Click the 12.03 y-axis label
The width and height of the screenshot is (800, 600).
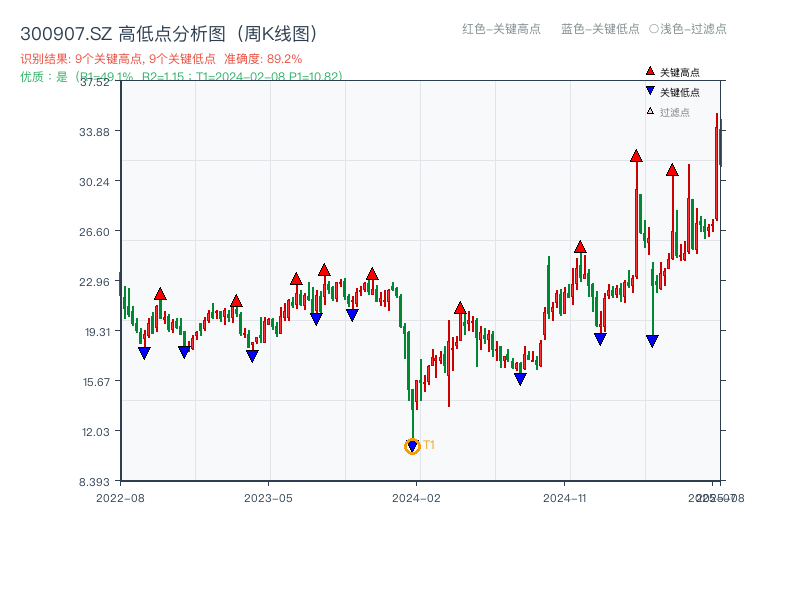(96, 432)
